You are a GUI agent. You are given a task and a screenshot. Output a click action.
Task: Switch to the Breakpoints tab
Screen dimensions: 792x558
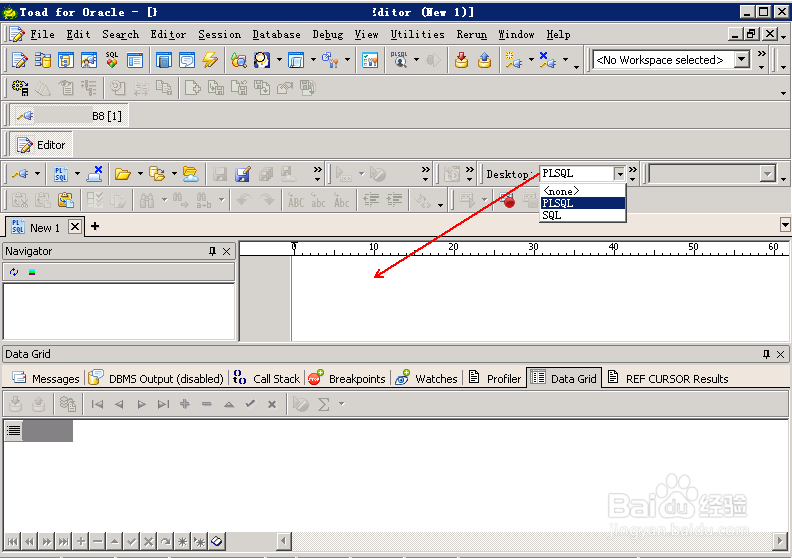347,379
